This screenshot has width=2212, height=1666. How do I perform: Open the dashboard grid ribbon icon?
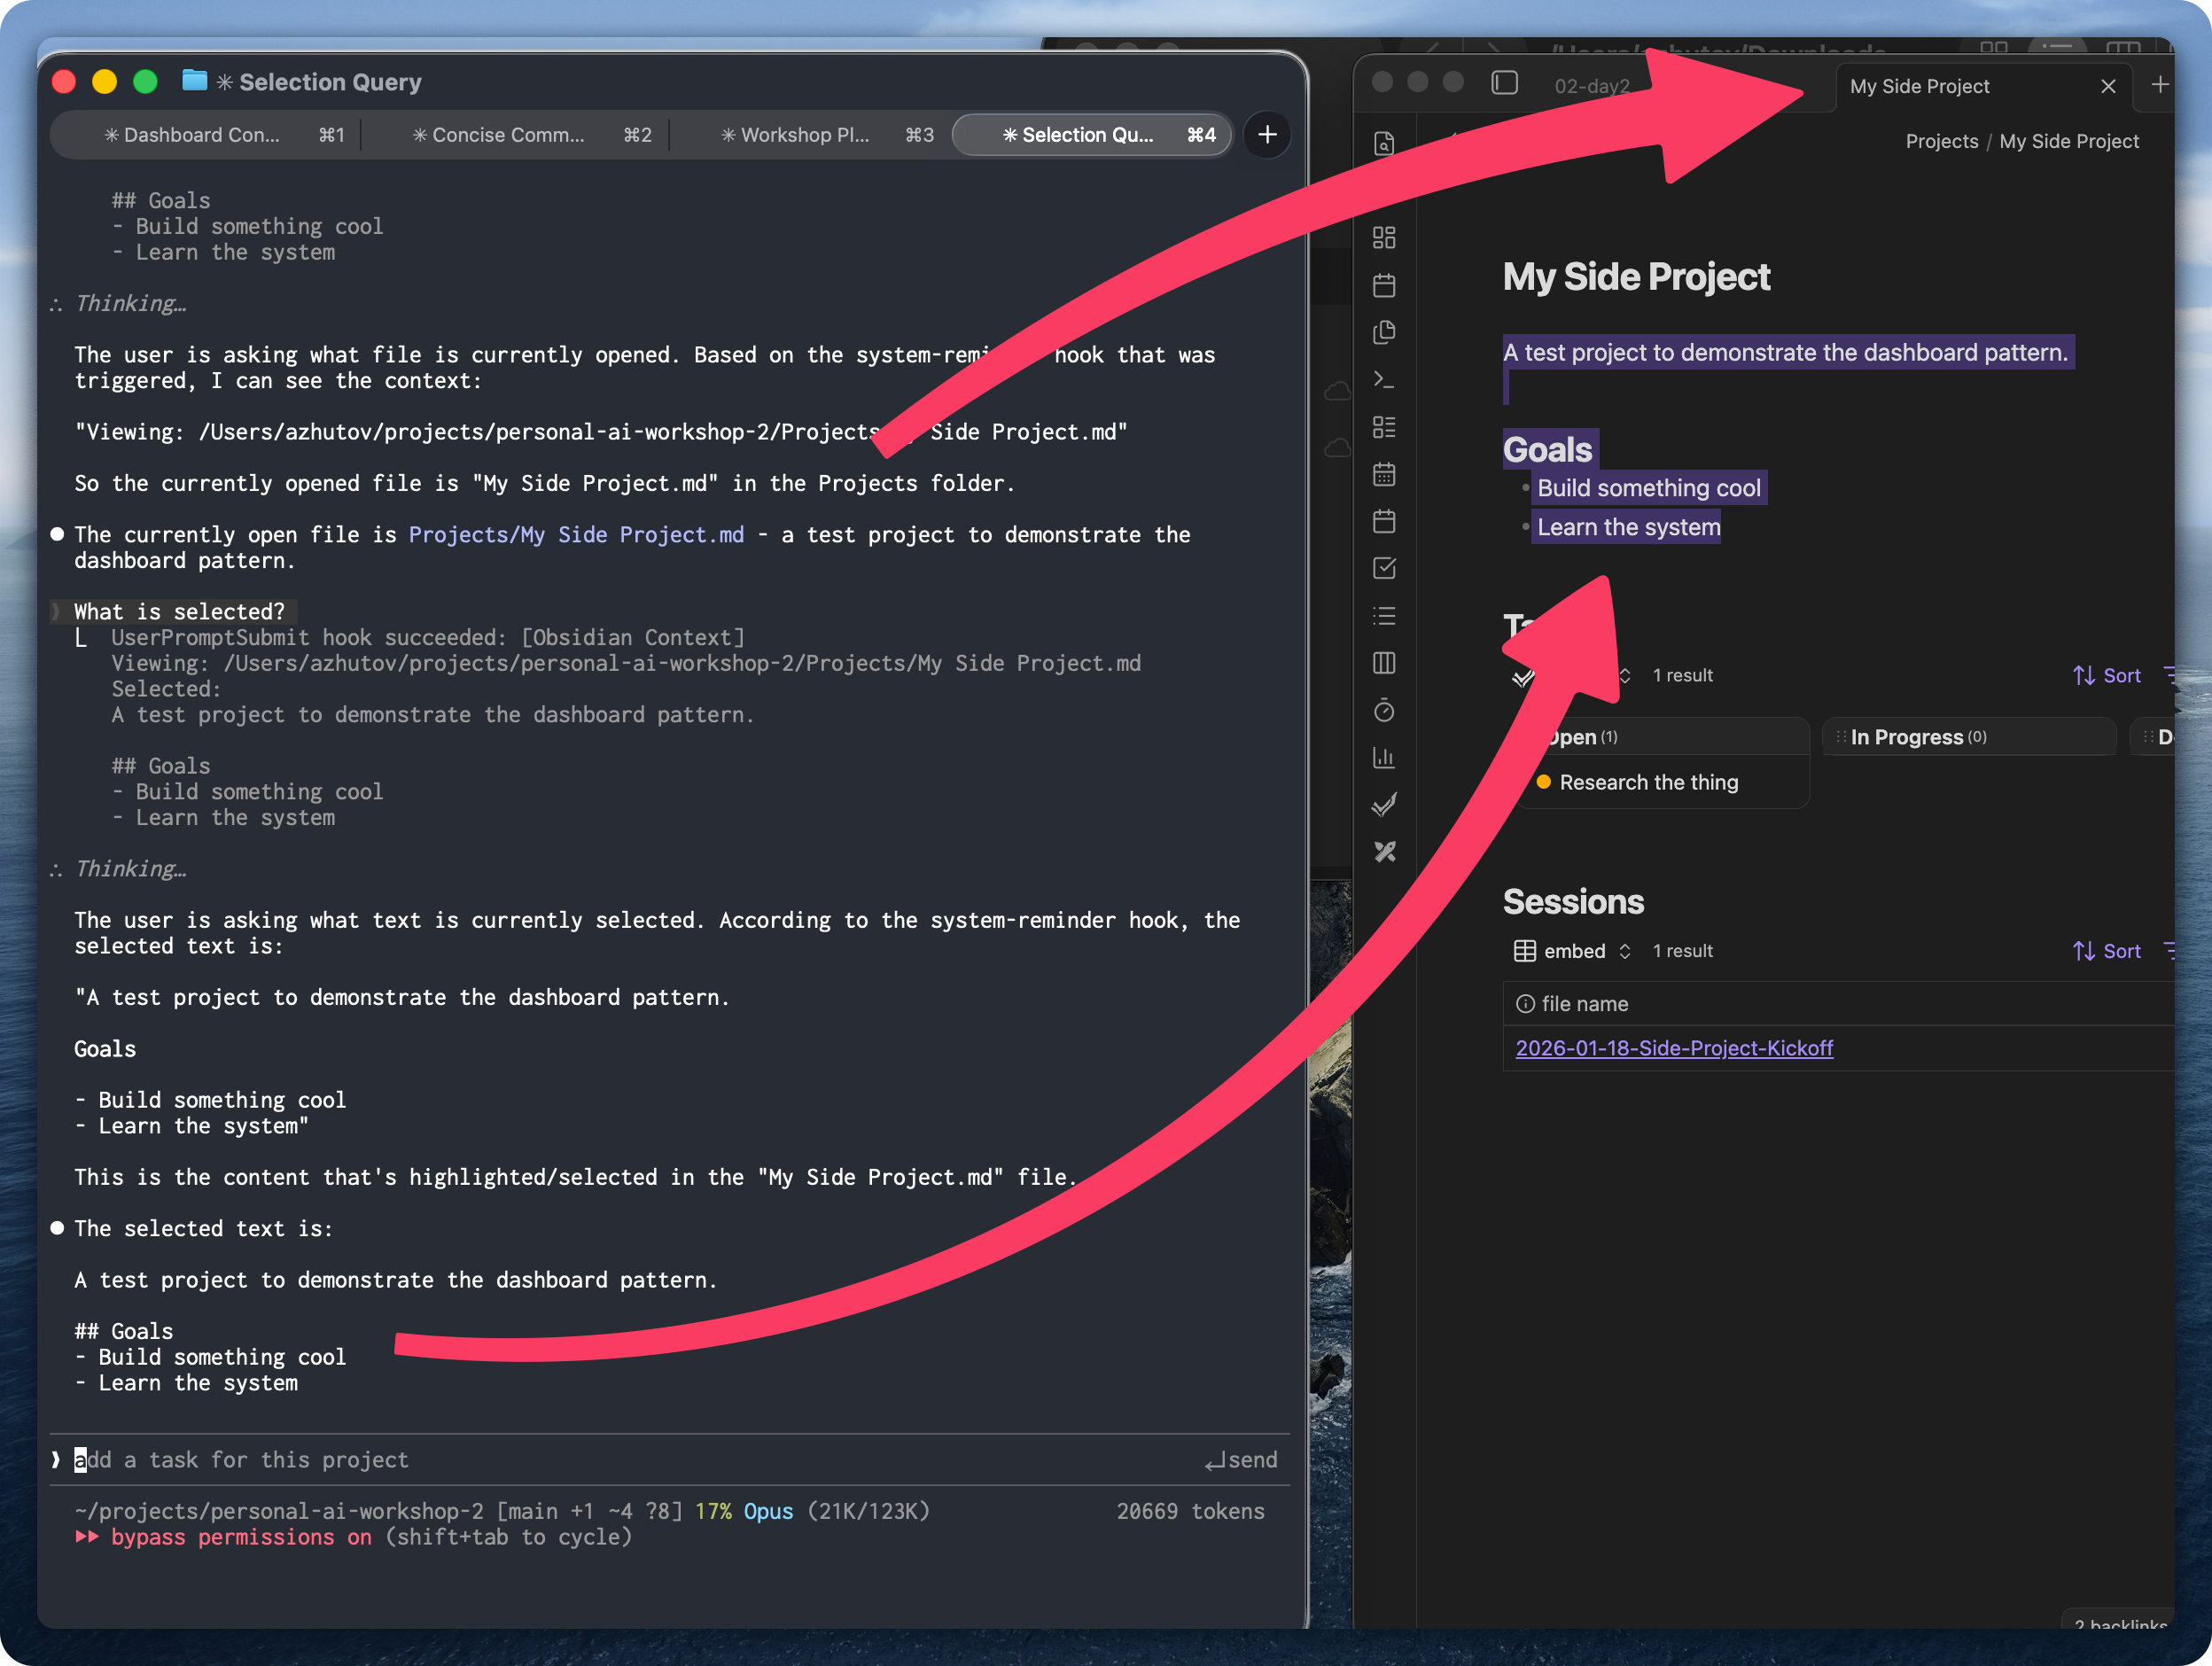tap(1384, 238)
